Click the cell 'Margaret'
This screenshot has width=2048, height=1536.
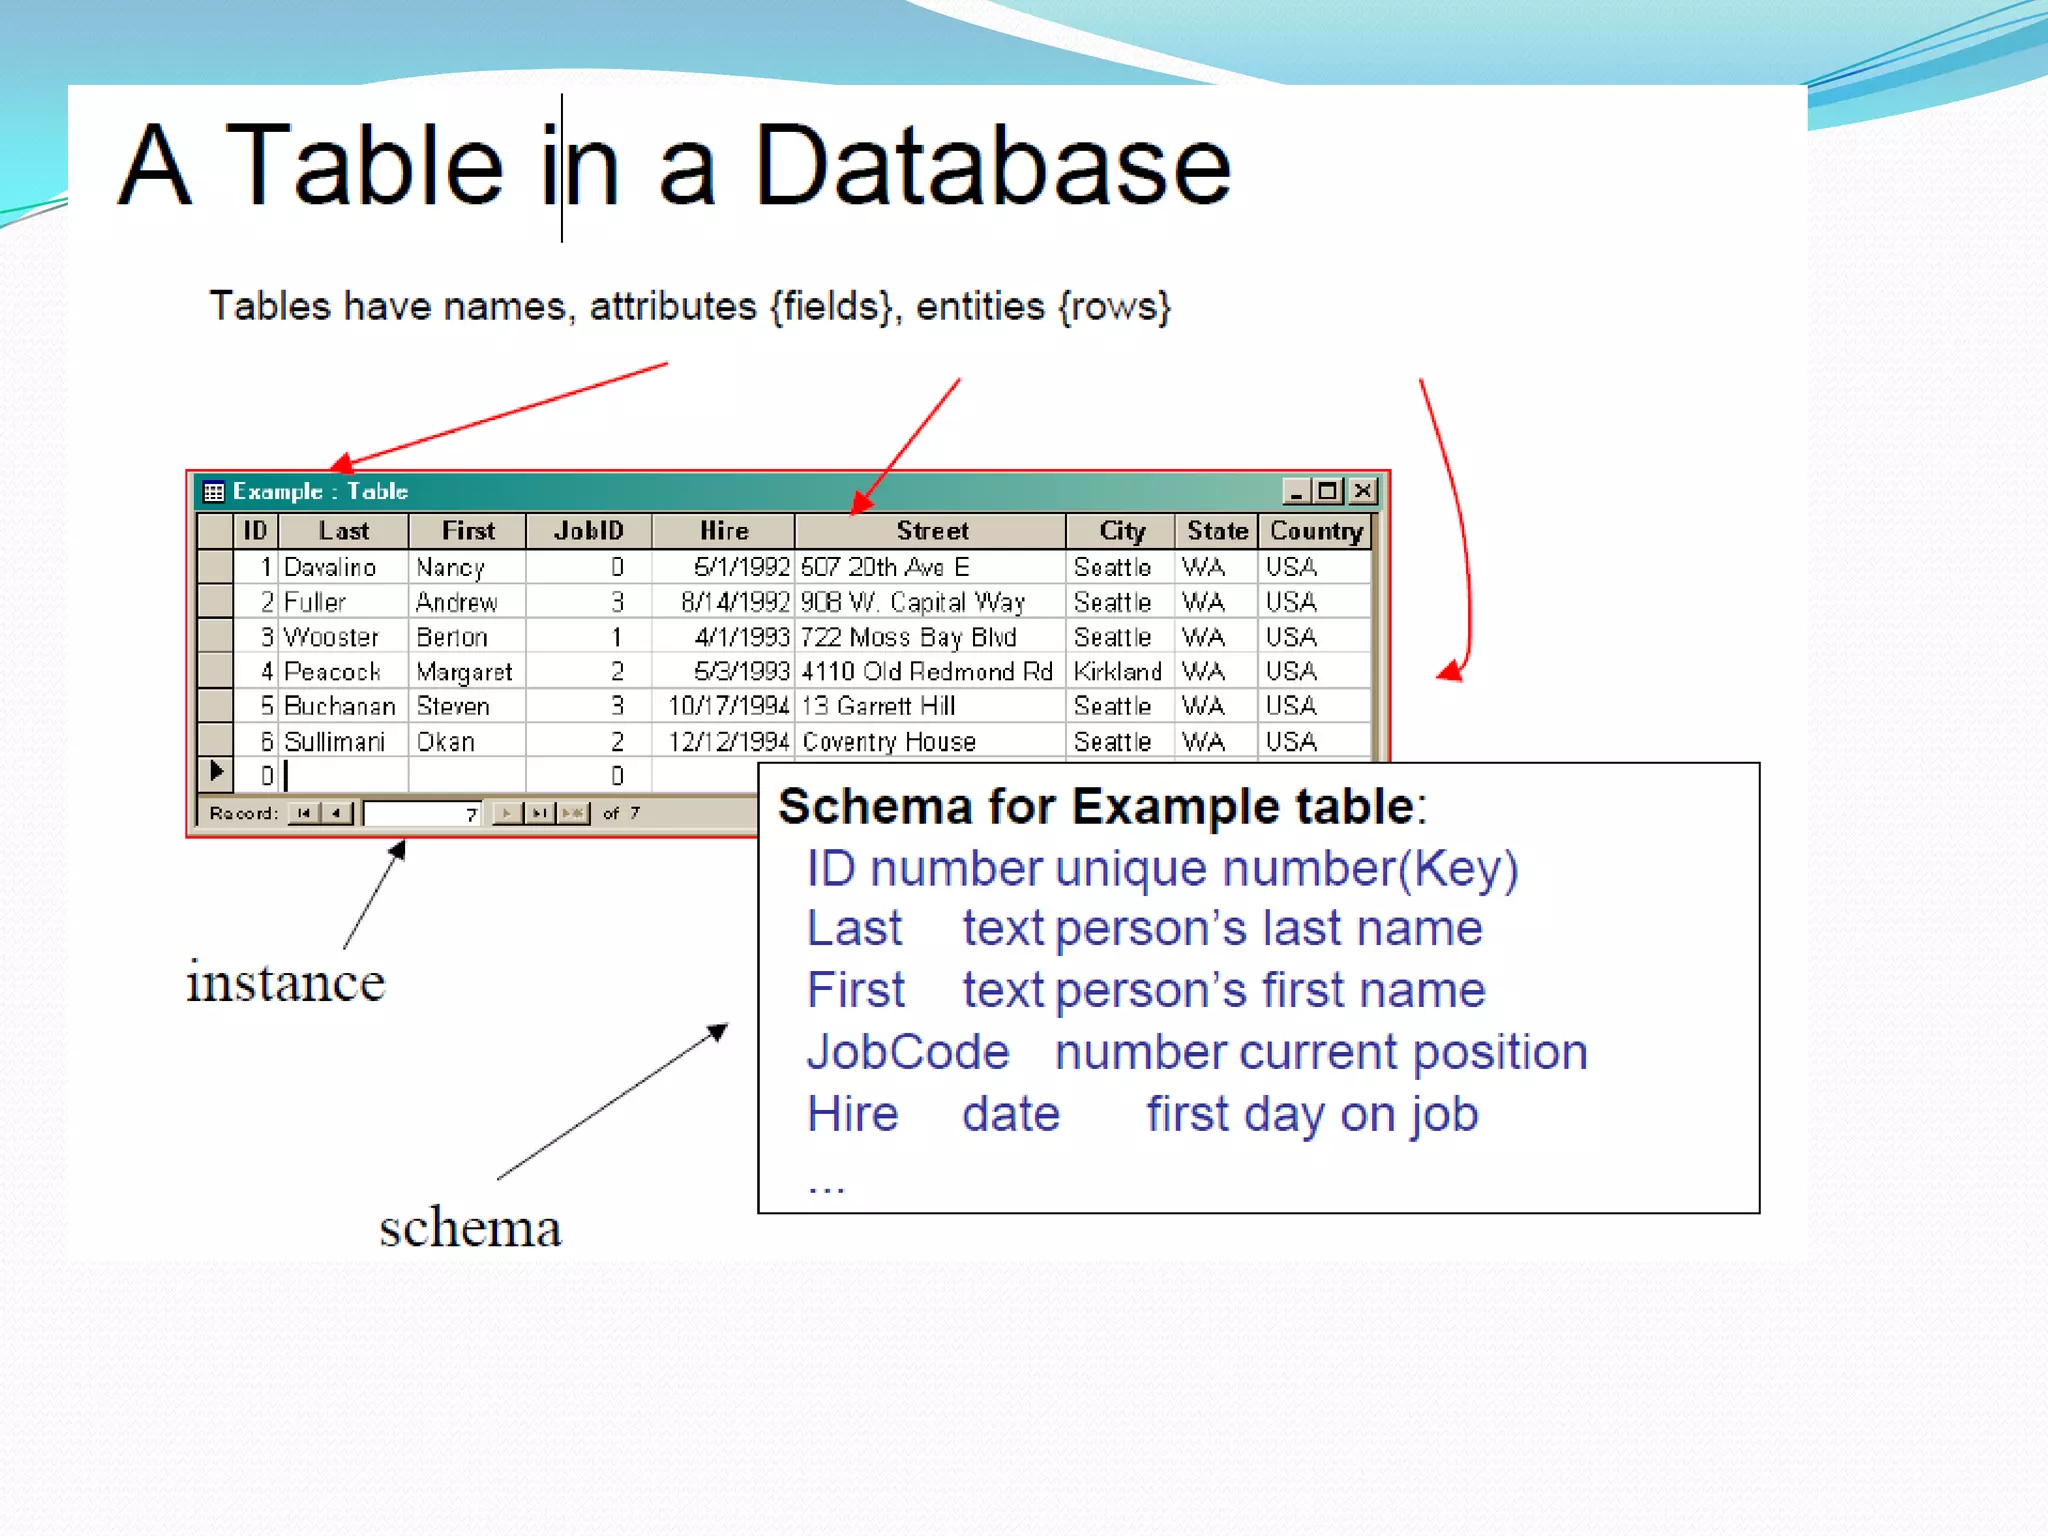(x=467, y=671)
